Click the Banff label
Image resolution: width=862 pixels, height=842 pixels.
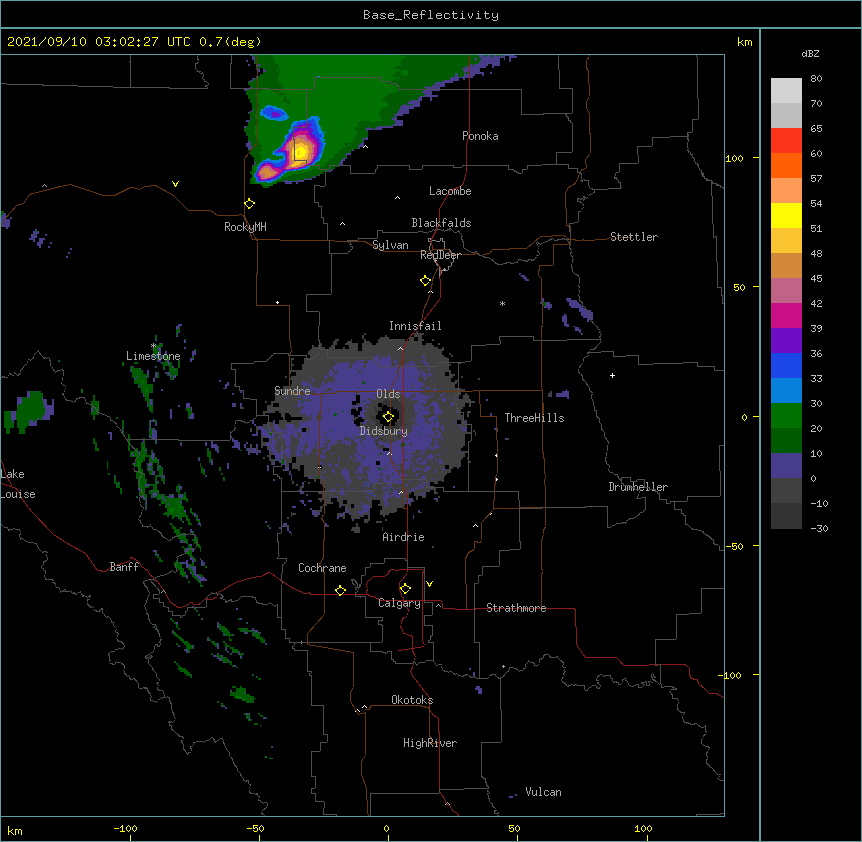tap(124, 567)
